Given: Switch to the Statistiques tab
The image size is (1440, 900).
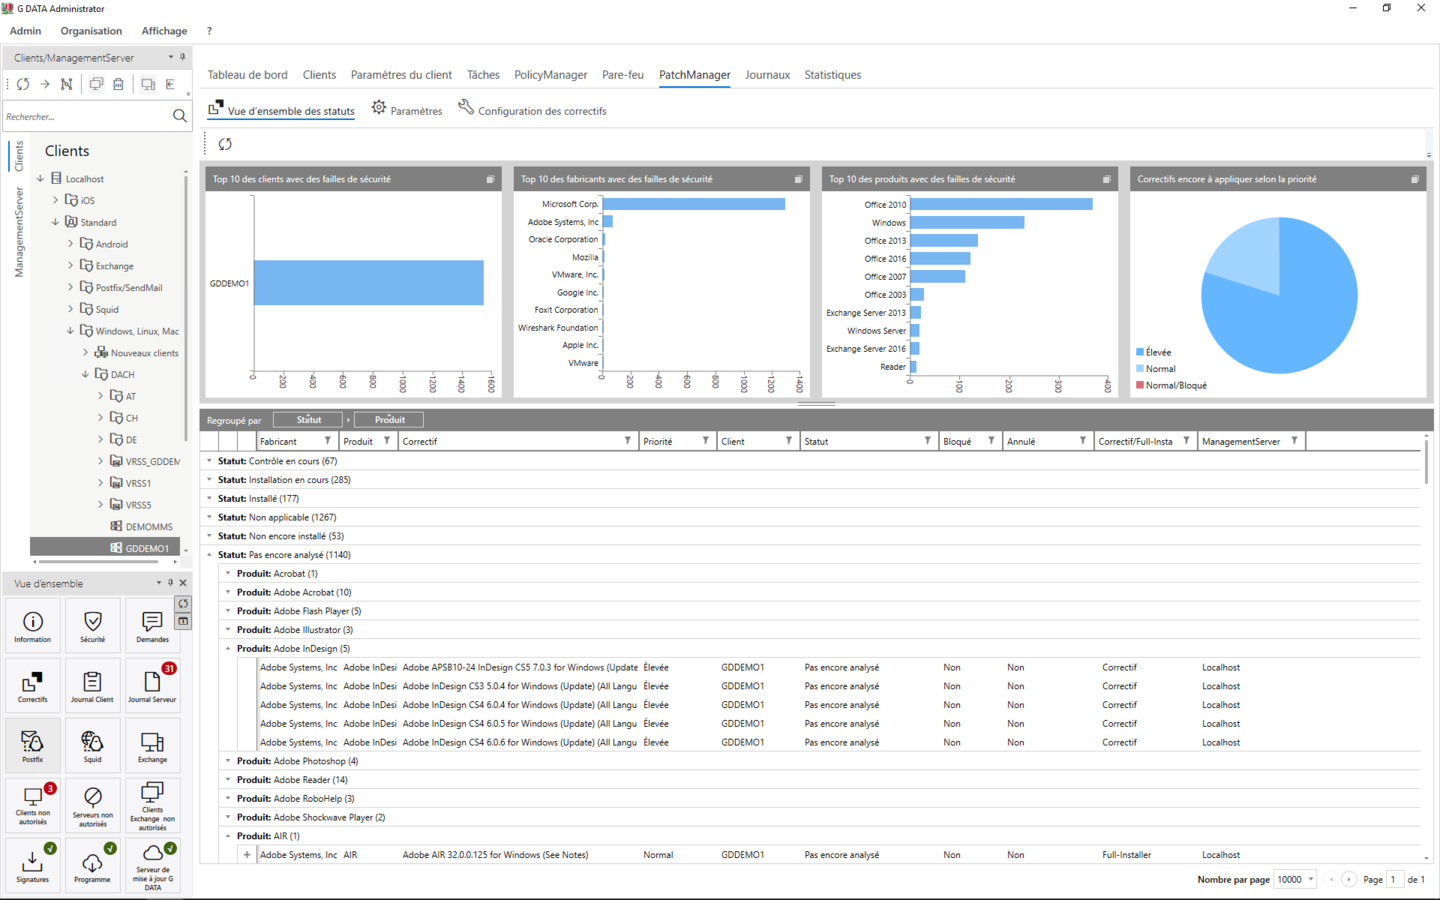Looking at the screenshot, I should coord(833,75).
